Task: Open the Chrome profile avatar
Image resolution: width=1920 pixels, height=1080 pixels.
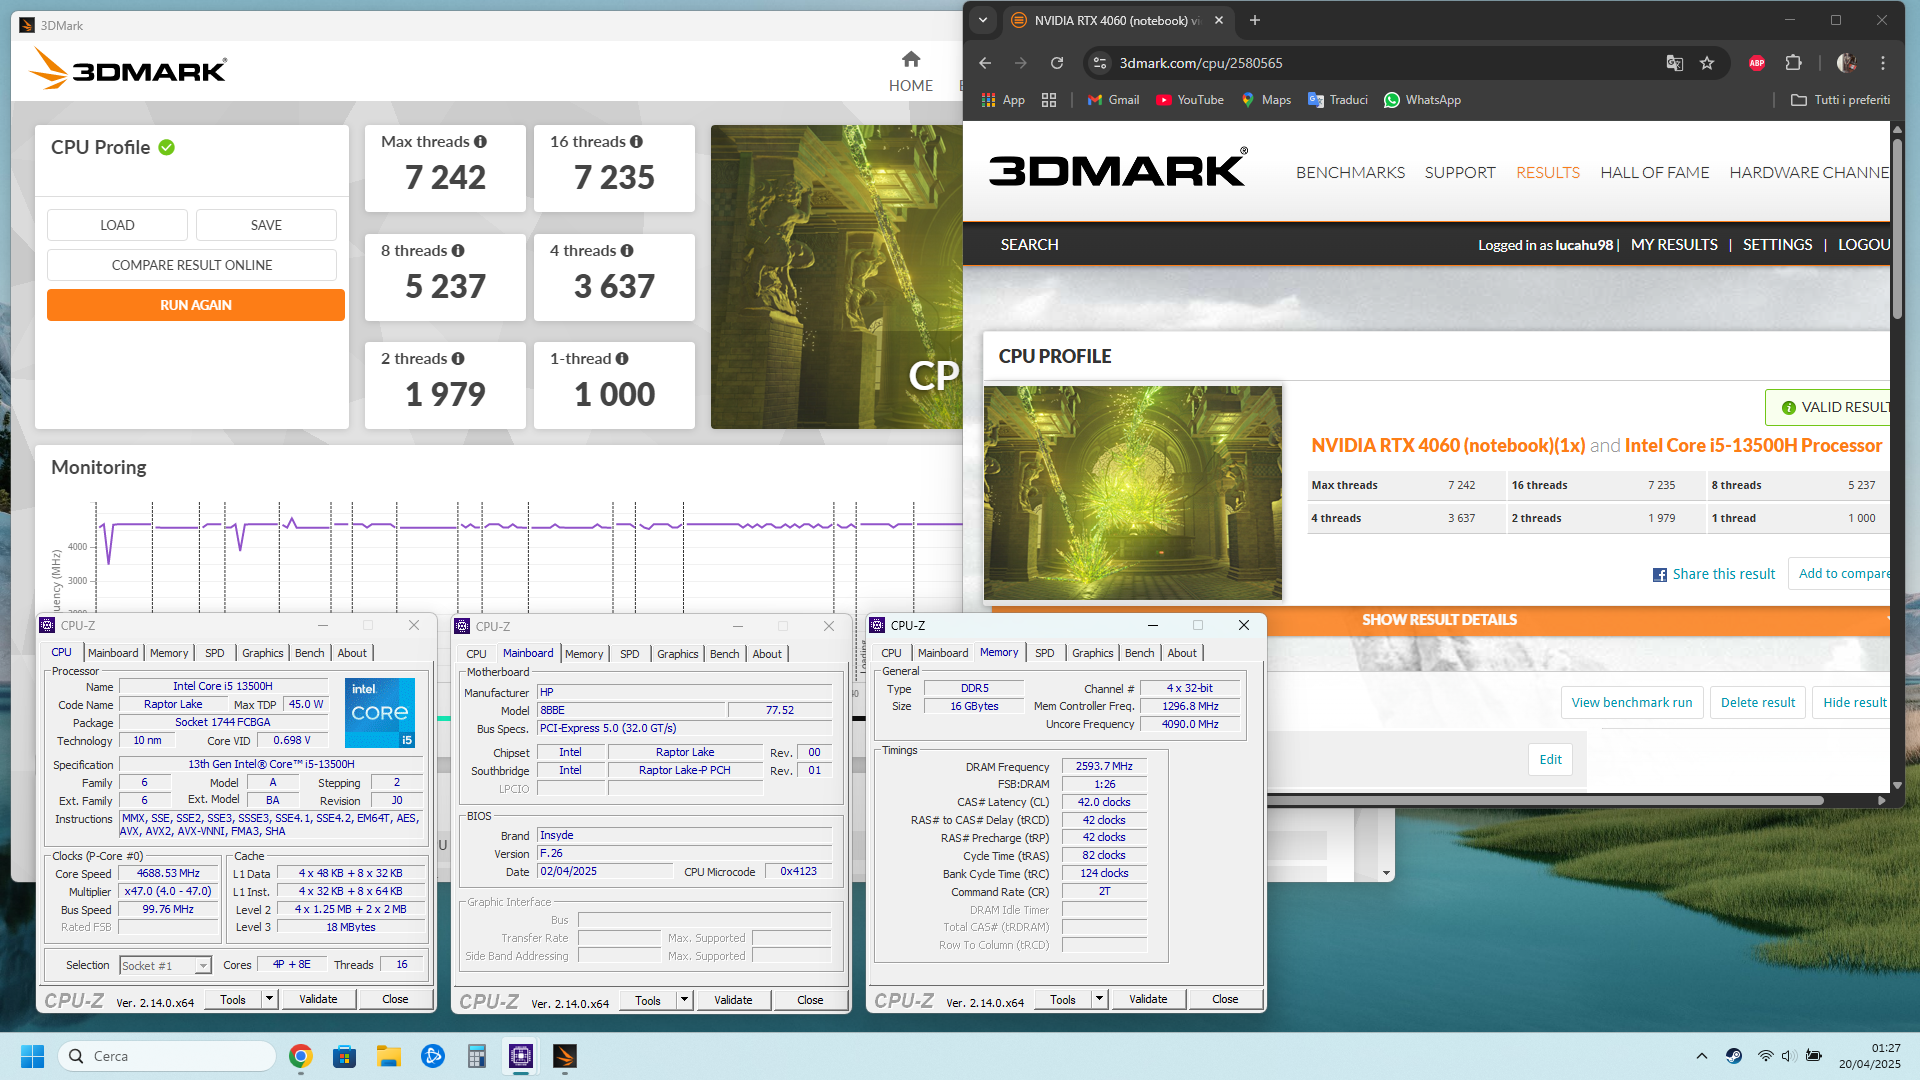Action: click(1847, 63)
